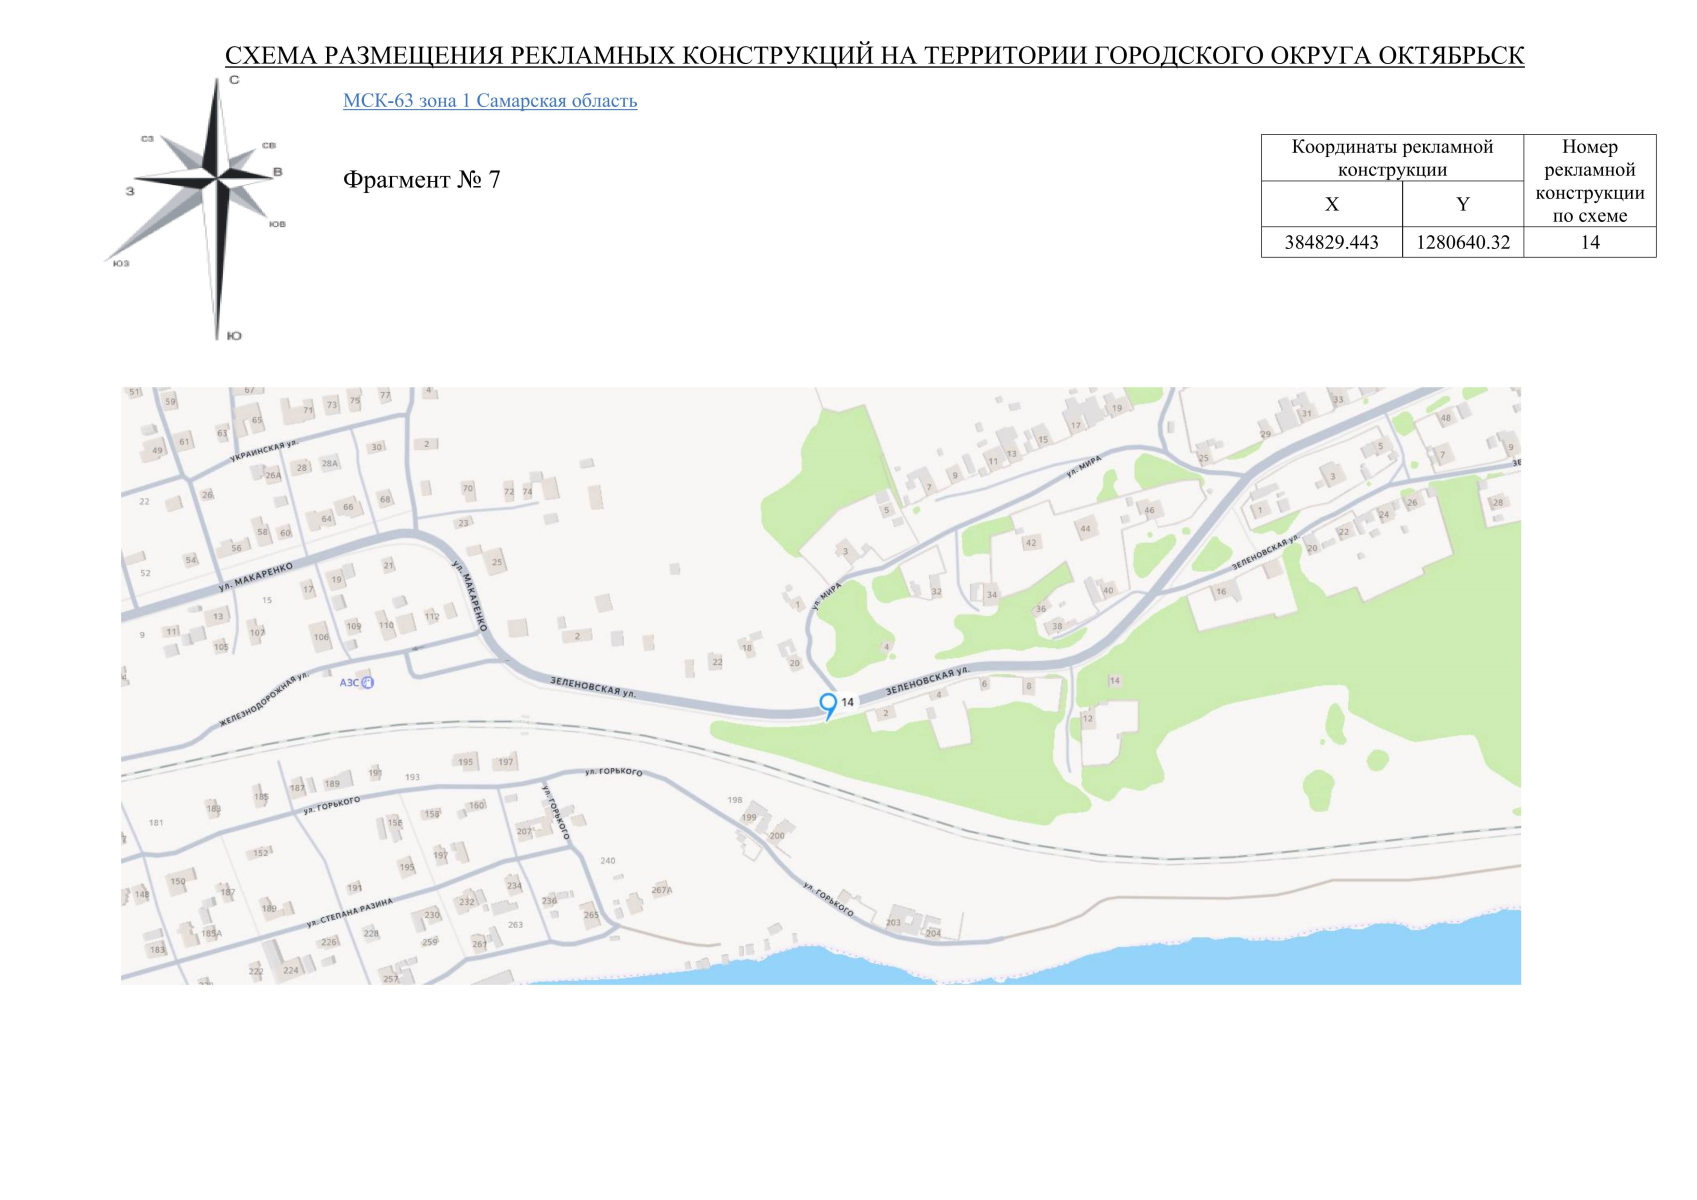Image resolution: width=1697 pixels, height=1200 pixels.
Task: Click the construction number 14 table cell
Action: 1590,242
